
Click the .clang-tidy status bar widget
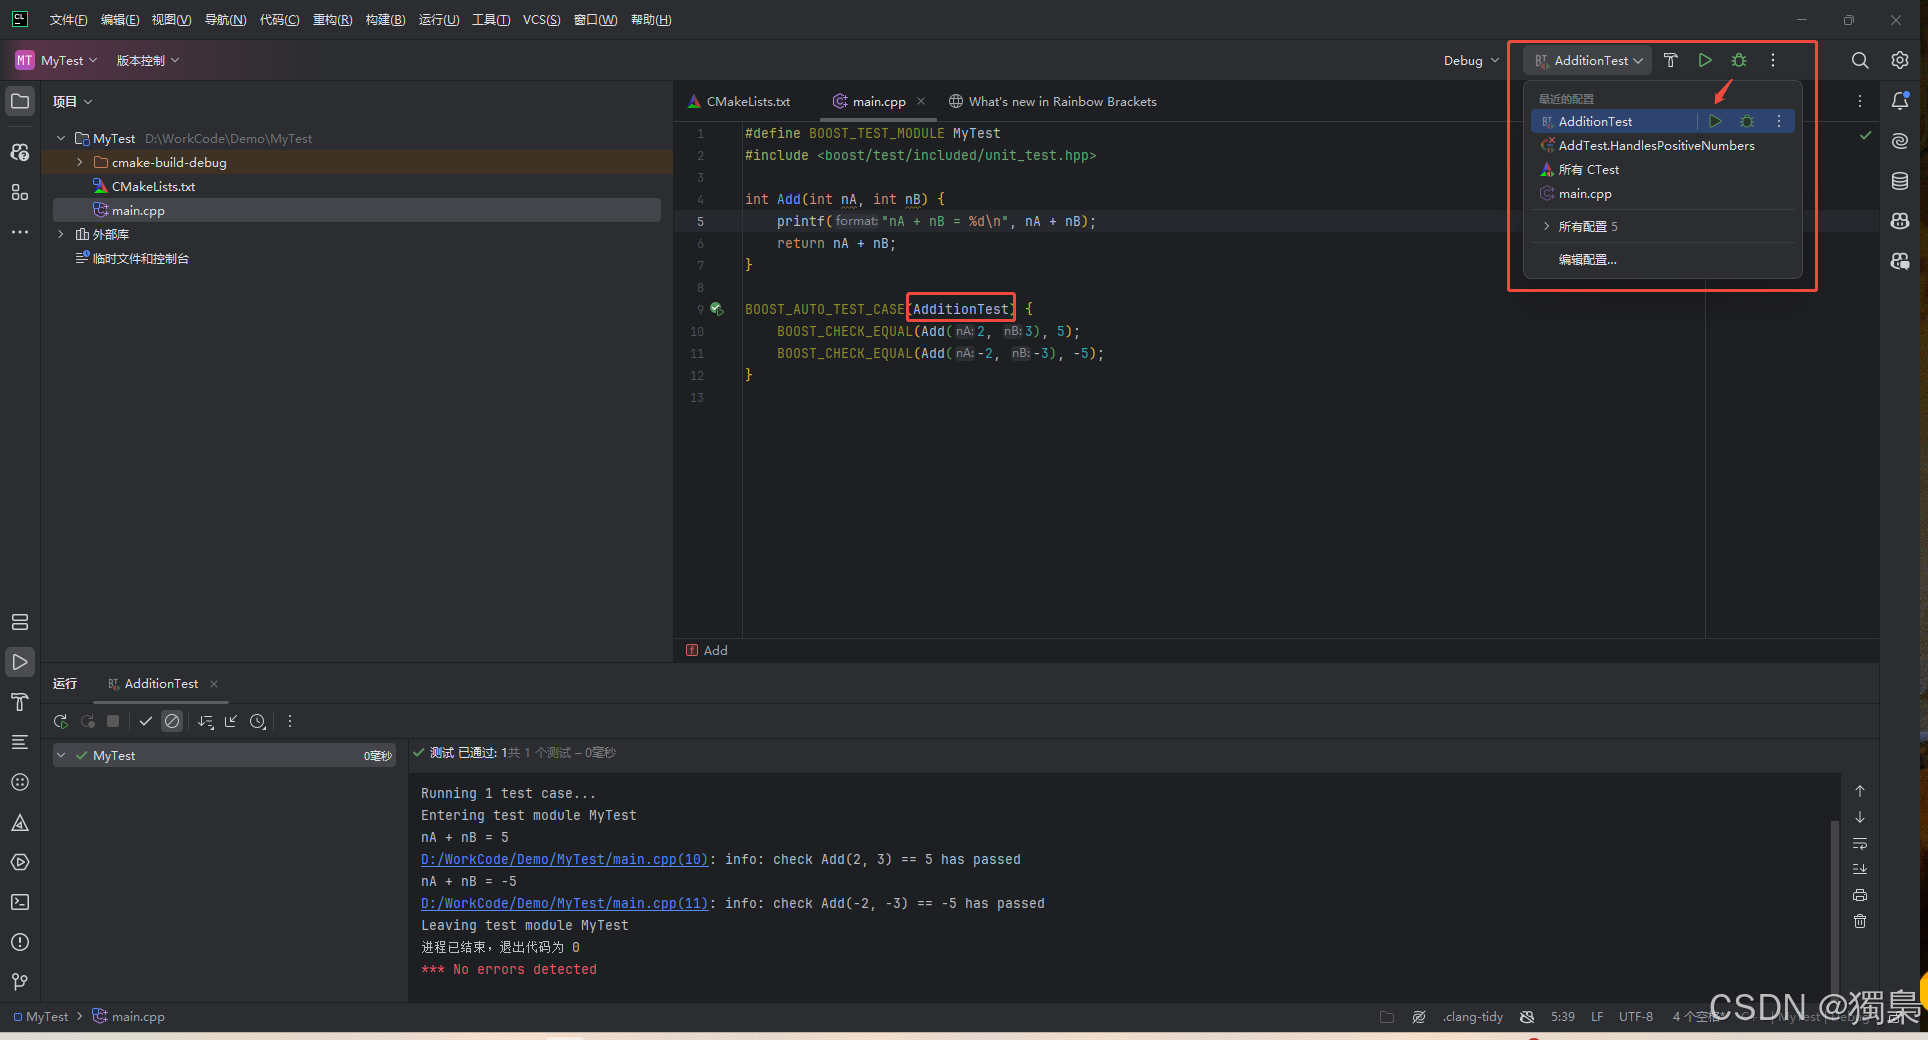(x=1473, y=1016)
